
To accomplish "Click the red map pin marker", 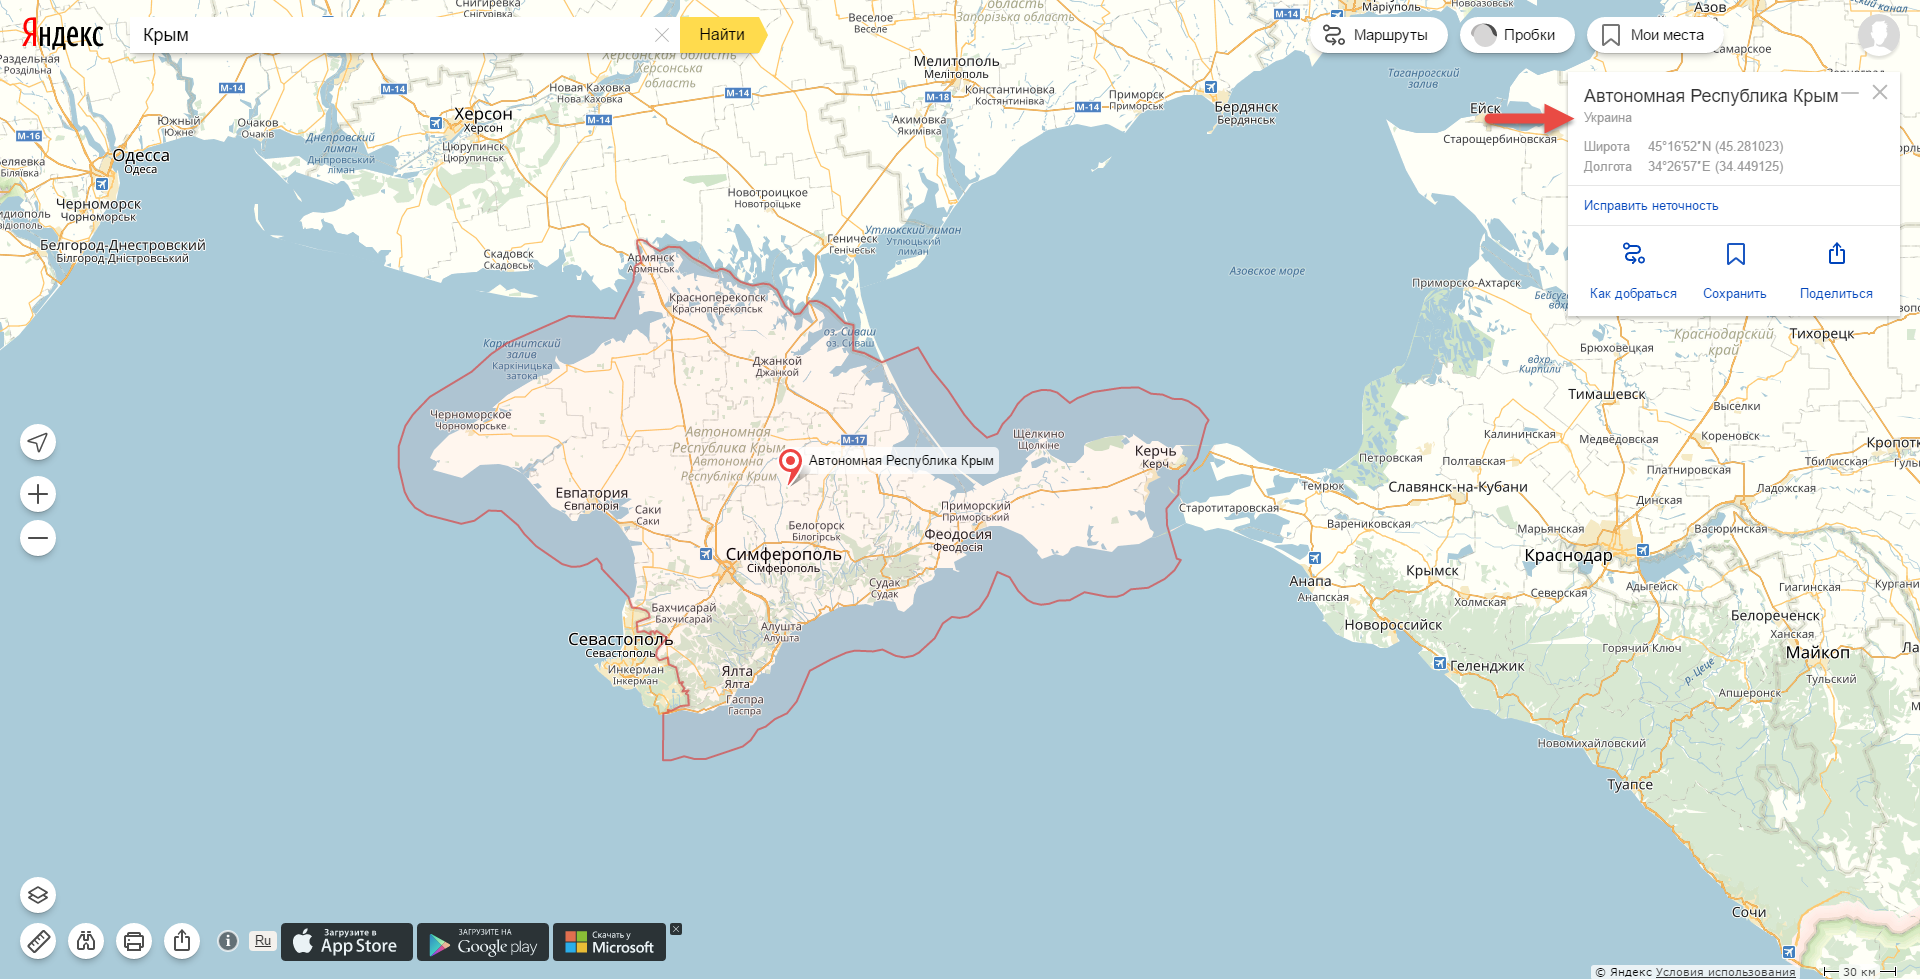I will click(790, 465).
